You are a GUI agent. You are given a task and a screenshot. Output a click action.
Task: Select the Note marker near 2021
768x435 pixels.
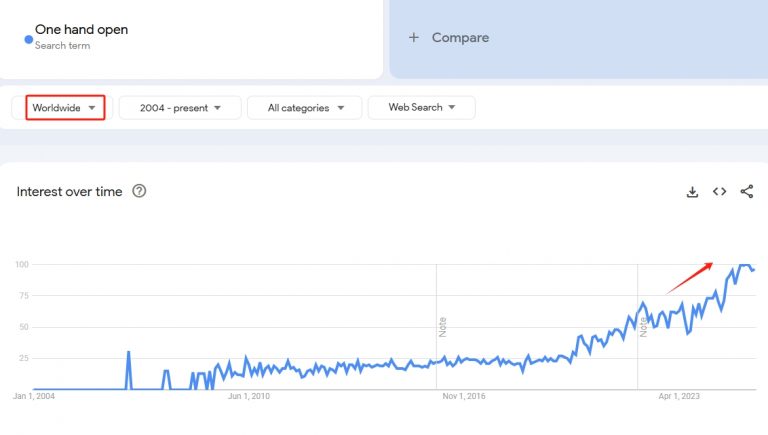tap(643, 326)
